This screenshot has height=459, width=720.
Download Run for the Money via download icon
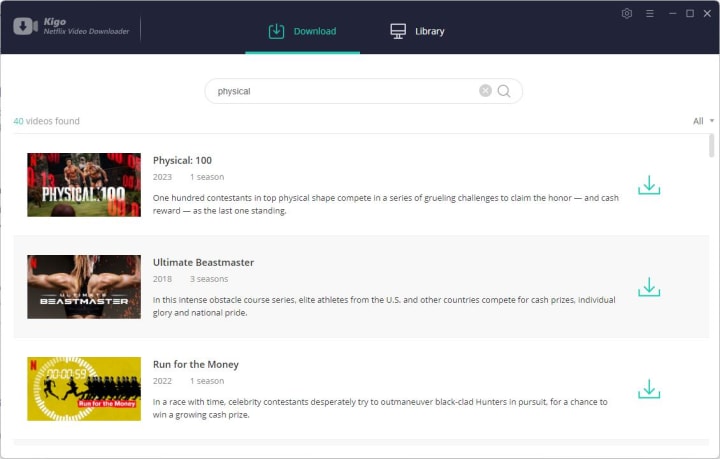pos(649,389)
